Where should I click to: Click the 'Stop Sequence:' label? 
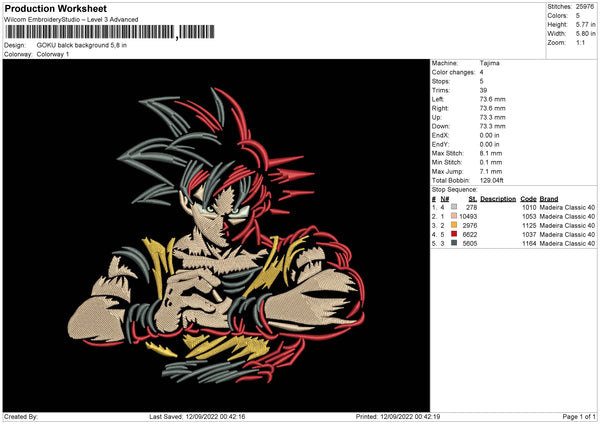[455, 190]
